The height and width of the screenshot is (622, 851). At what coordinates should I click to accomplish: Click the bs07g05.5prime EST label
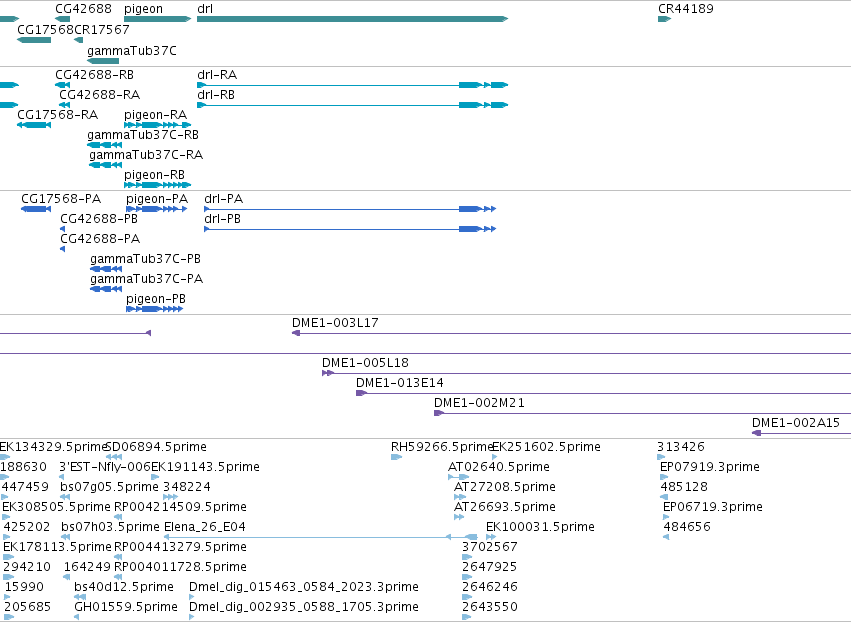click(x=109, y=487)
